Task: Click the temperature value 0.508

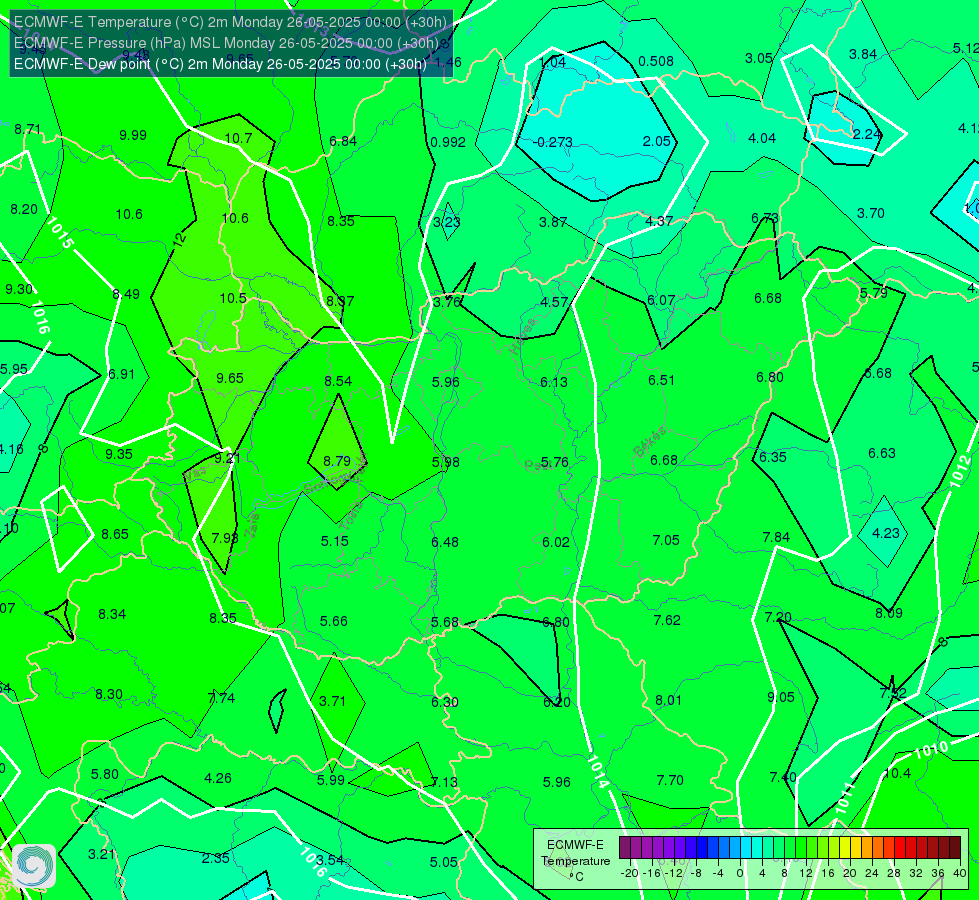Action: 656,61
